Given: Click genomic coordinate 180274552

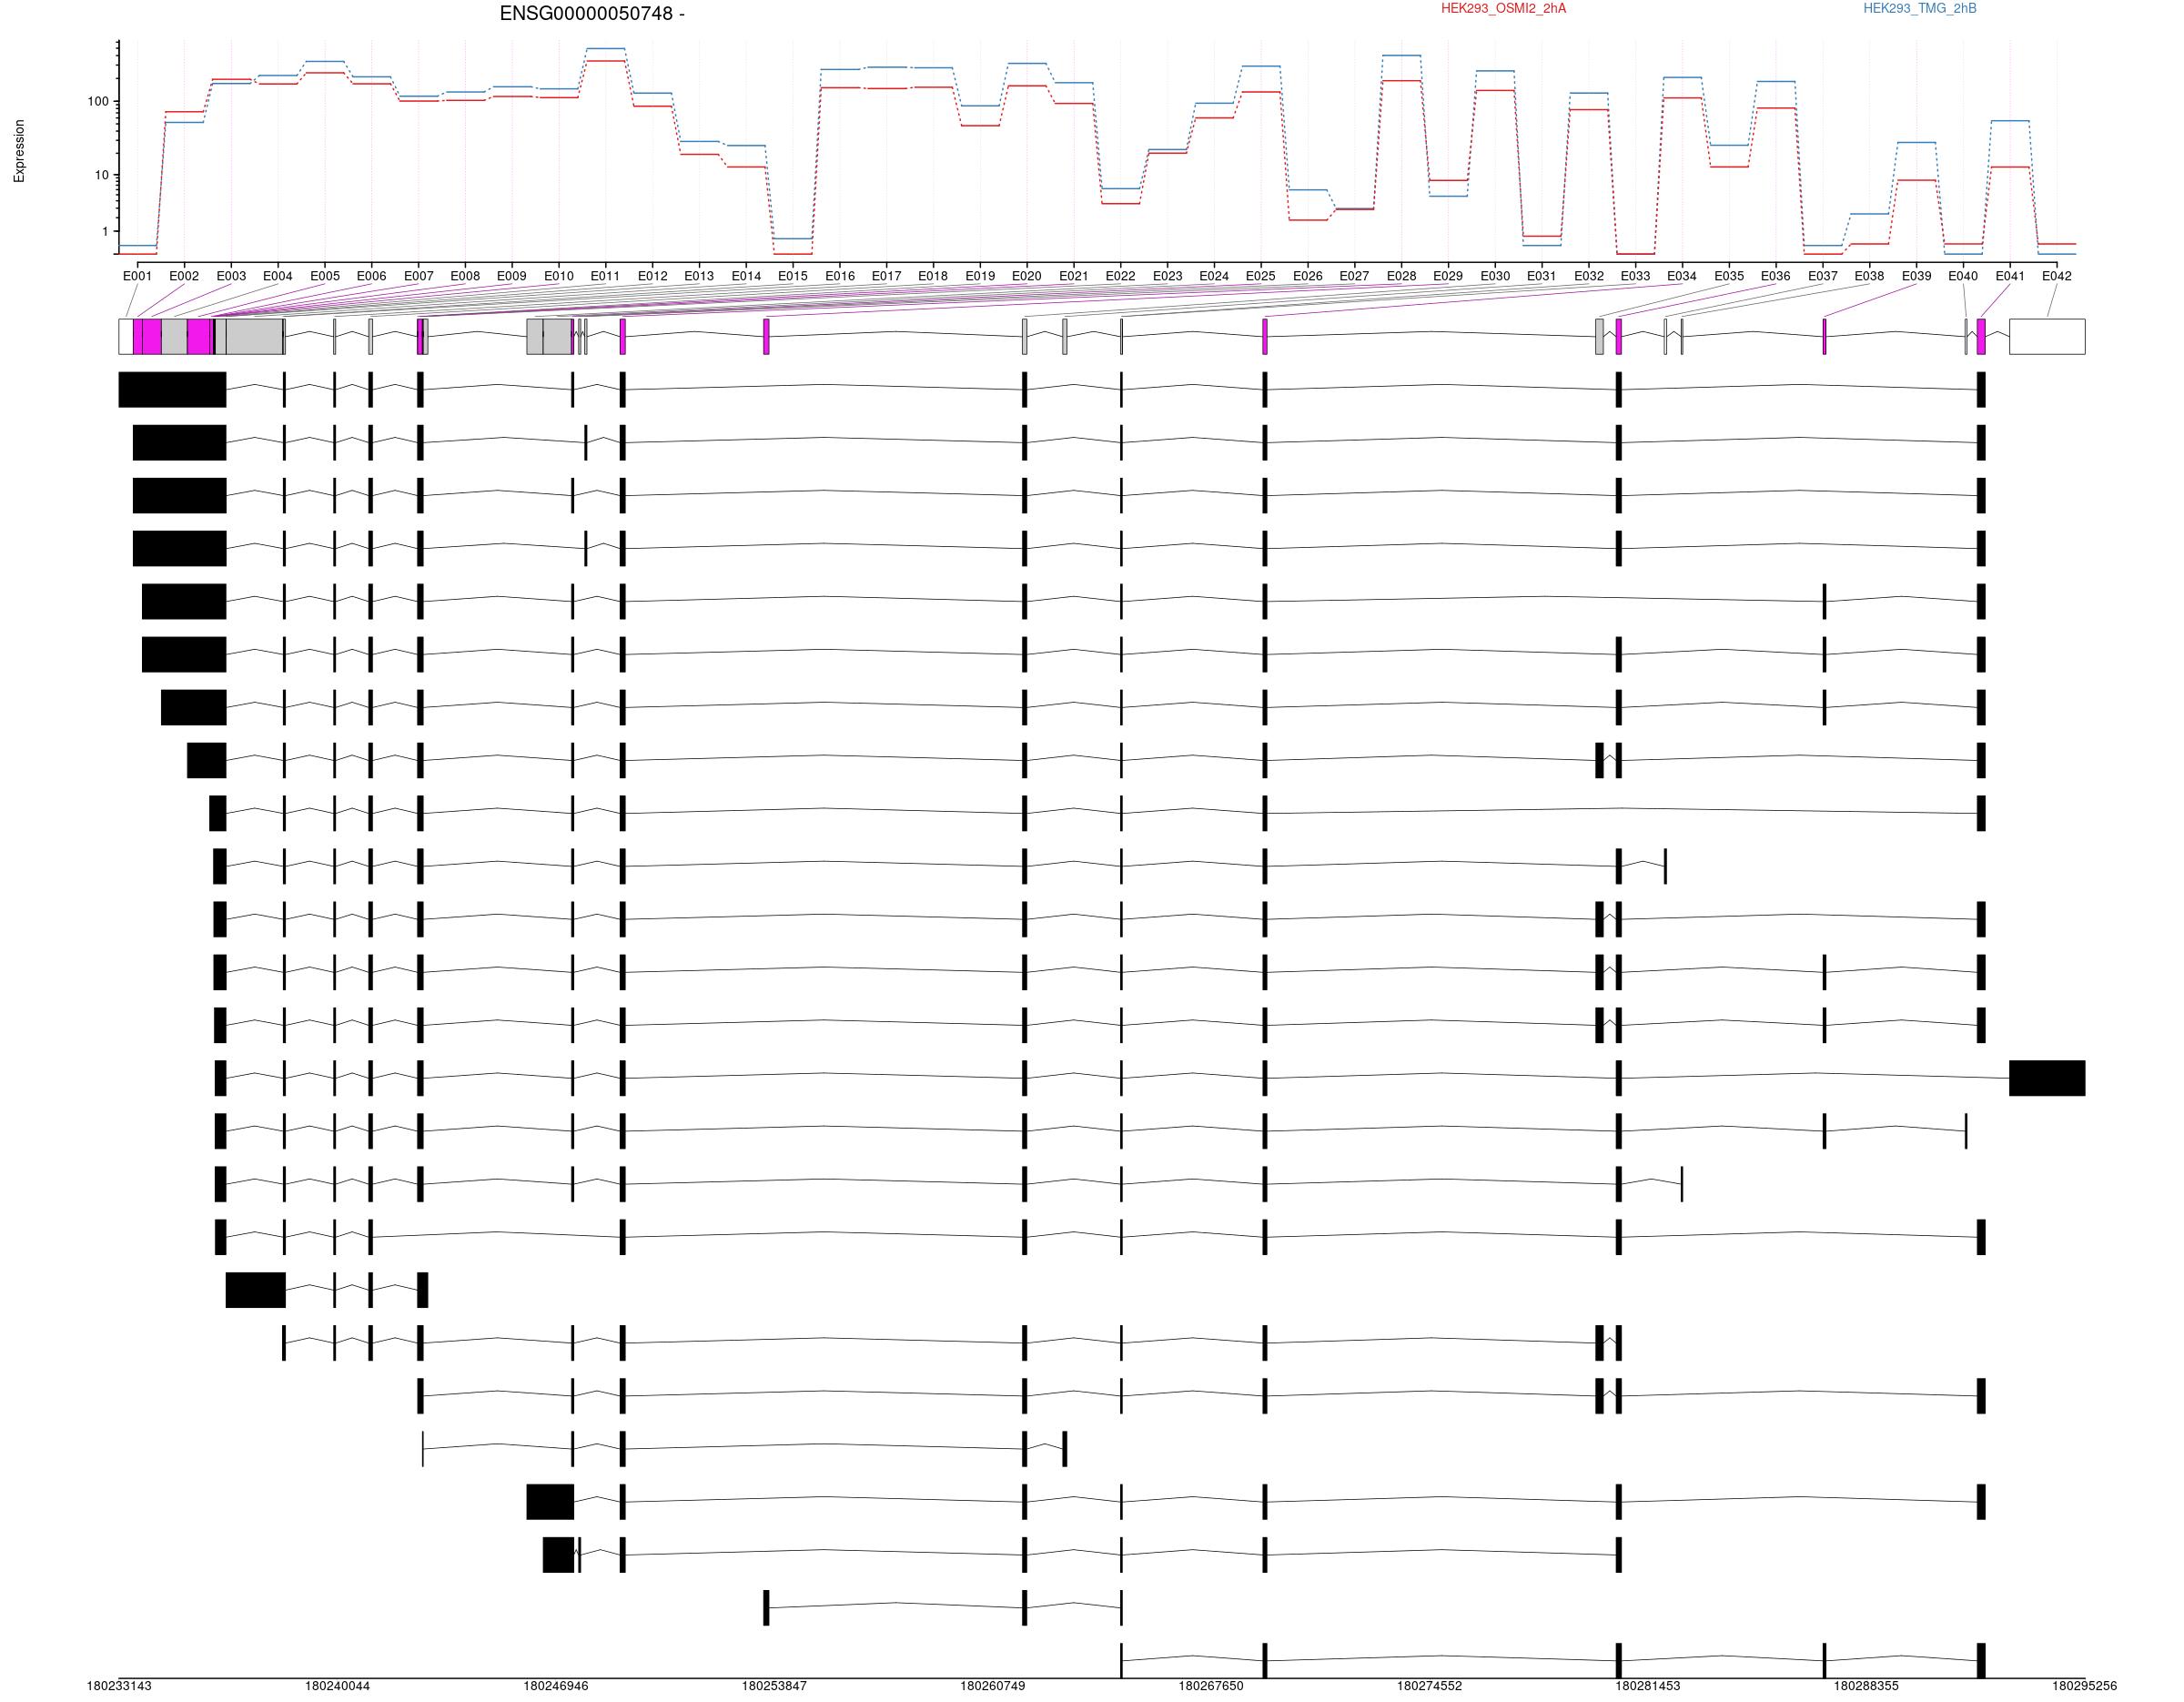Looking at the screenshot, I should pyautogui.click(x=1429, y=1686).
